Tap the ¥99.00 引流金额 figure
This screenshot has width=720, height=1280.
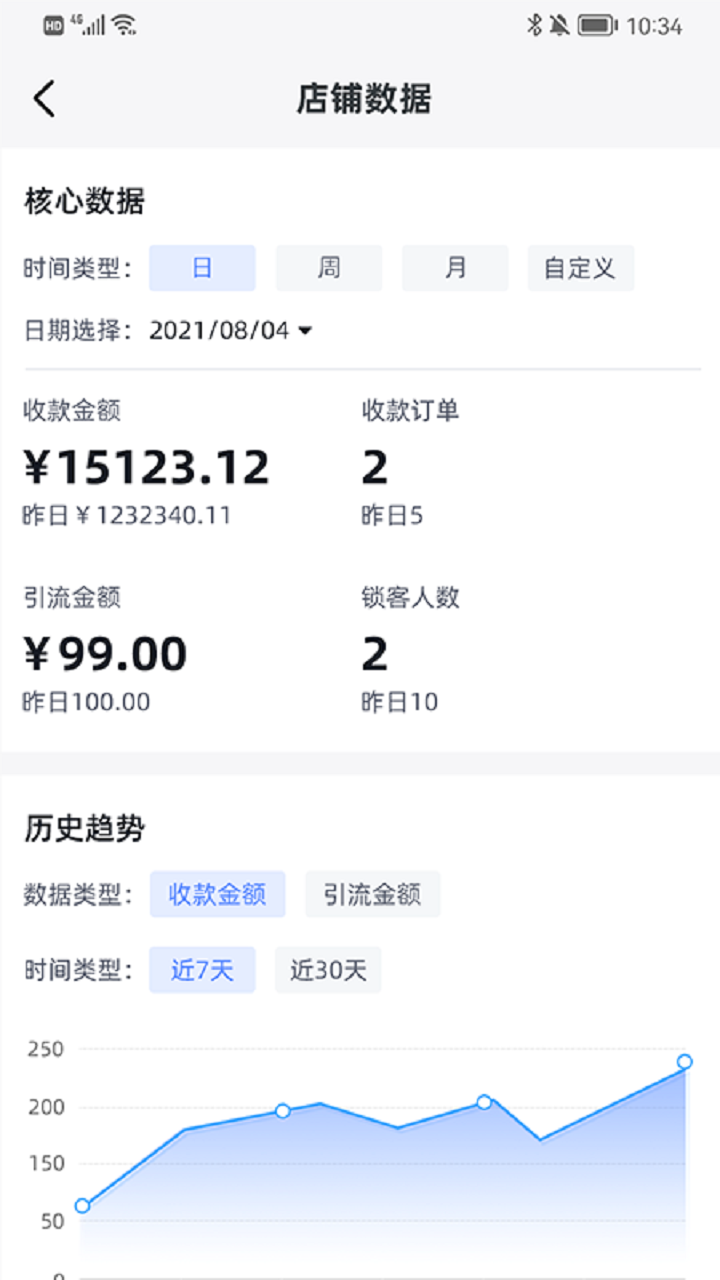[x=105, y=654]
